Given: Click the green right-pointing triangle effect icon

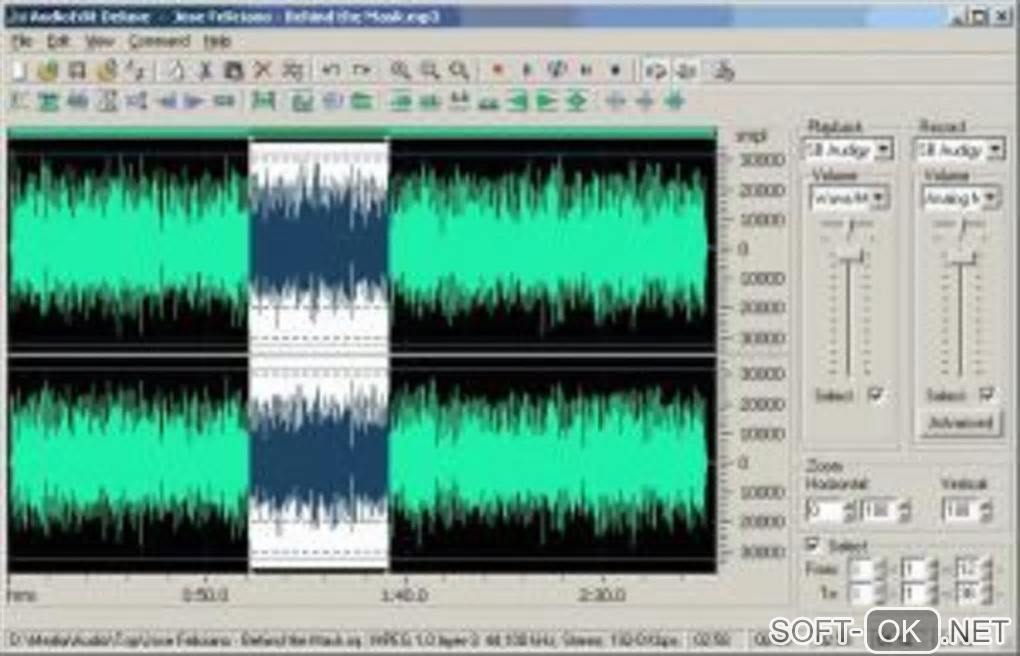Looking at the screenshot, I should click(x=548, y=101).
